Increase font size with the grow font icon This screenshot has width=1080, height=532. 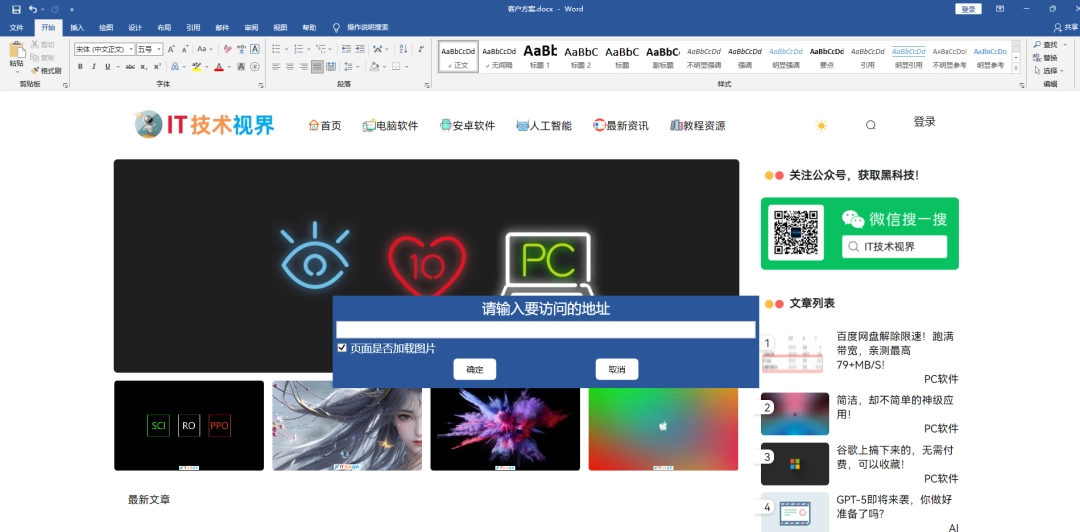[172, 49]
